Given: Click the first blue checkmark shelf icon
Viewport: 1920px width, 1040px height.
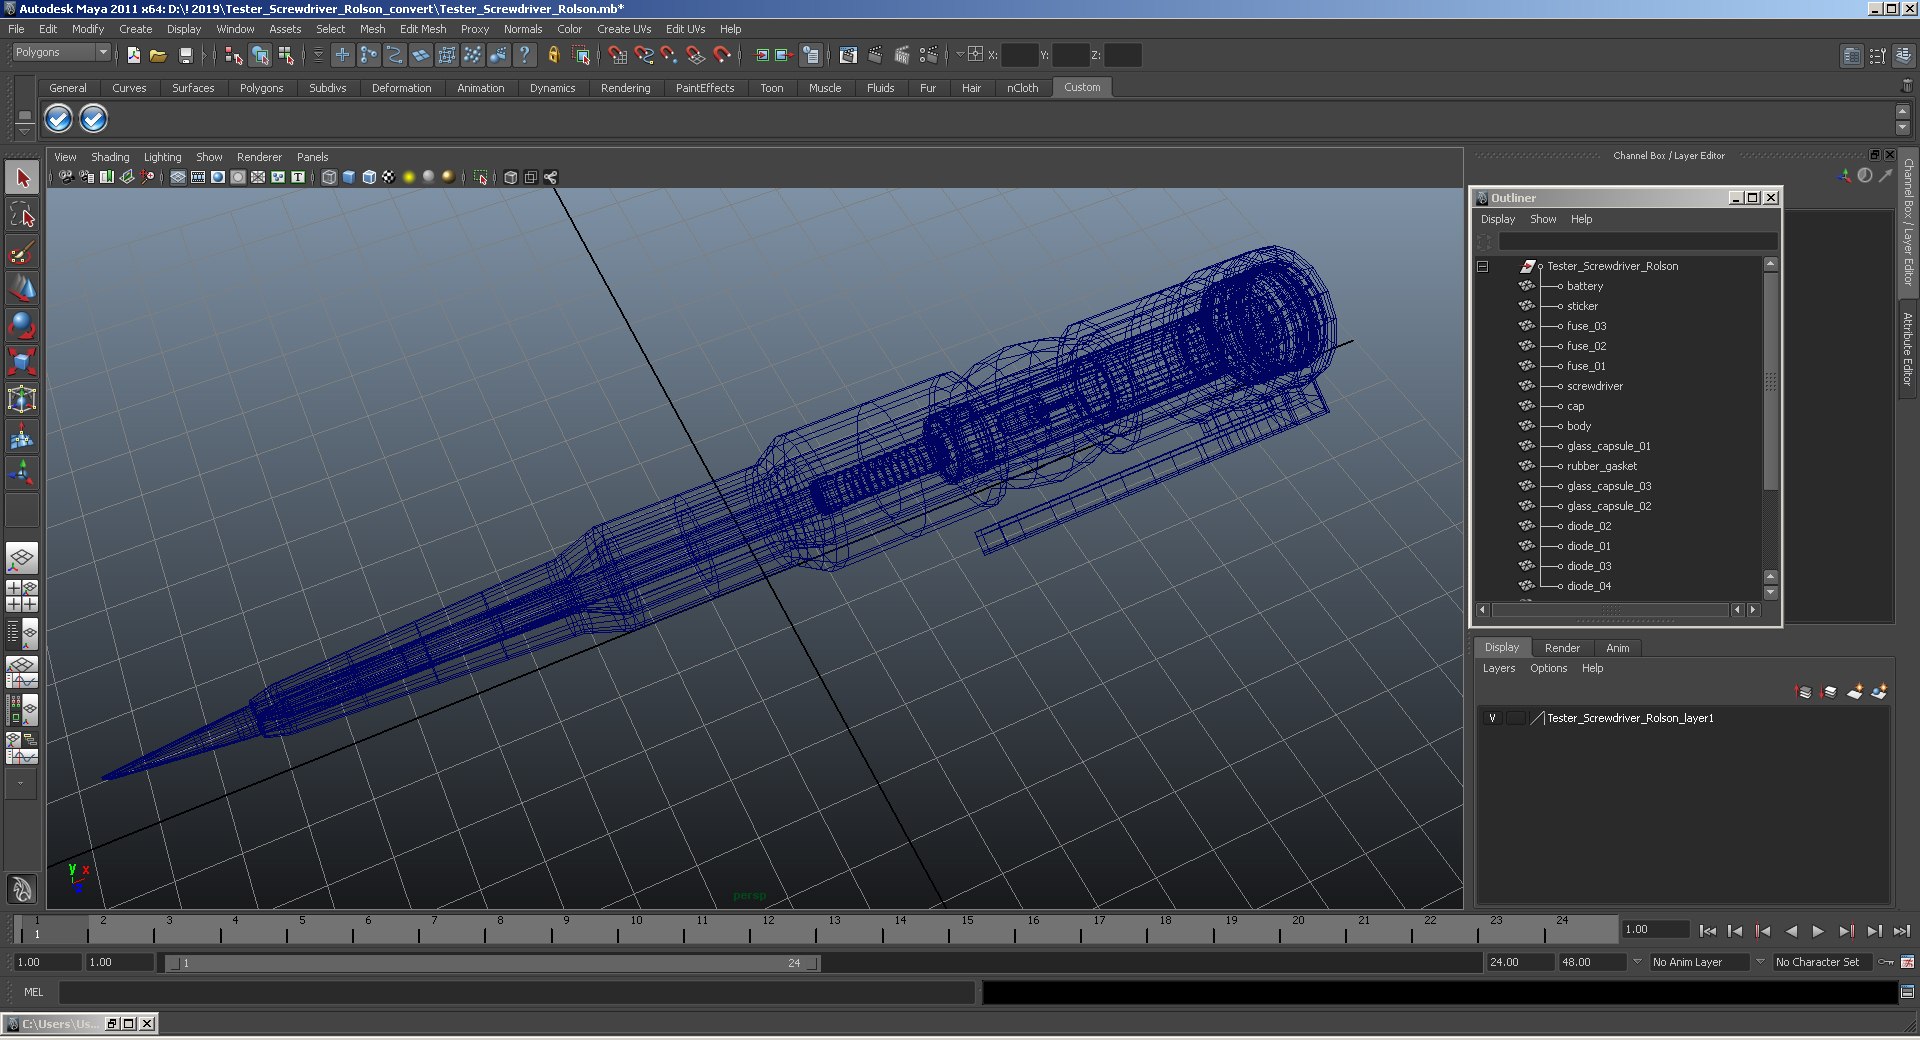Looking at the screenshot, I should coord(59,119).
